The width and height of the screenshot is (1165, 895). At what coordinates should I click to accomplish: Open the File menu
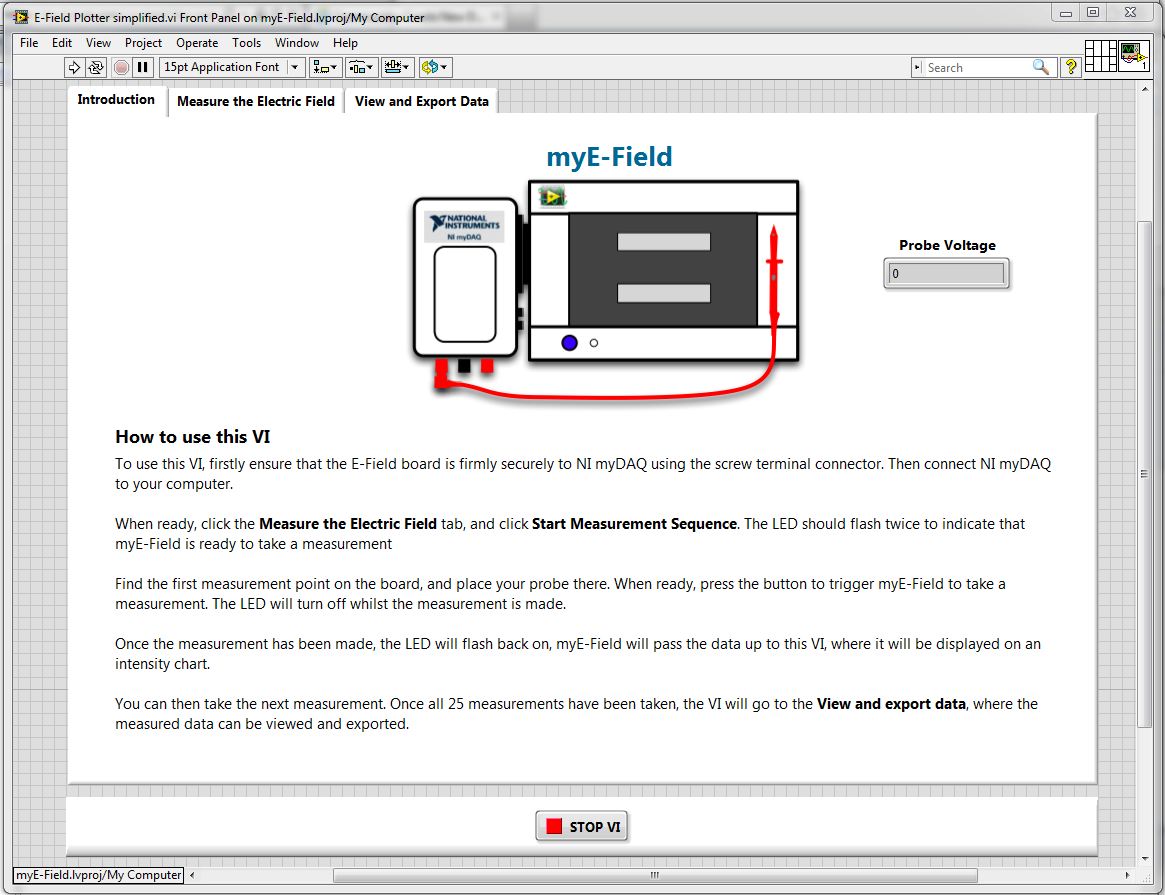point(29,43)
